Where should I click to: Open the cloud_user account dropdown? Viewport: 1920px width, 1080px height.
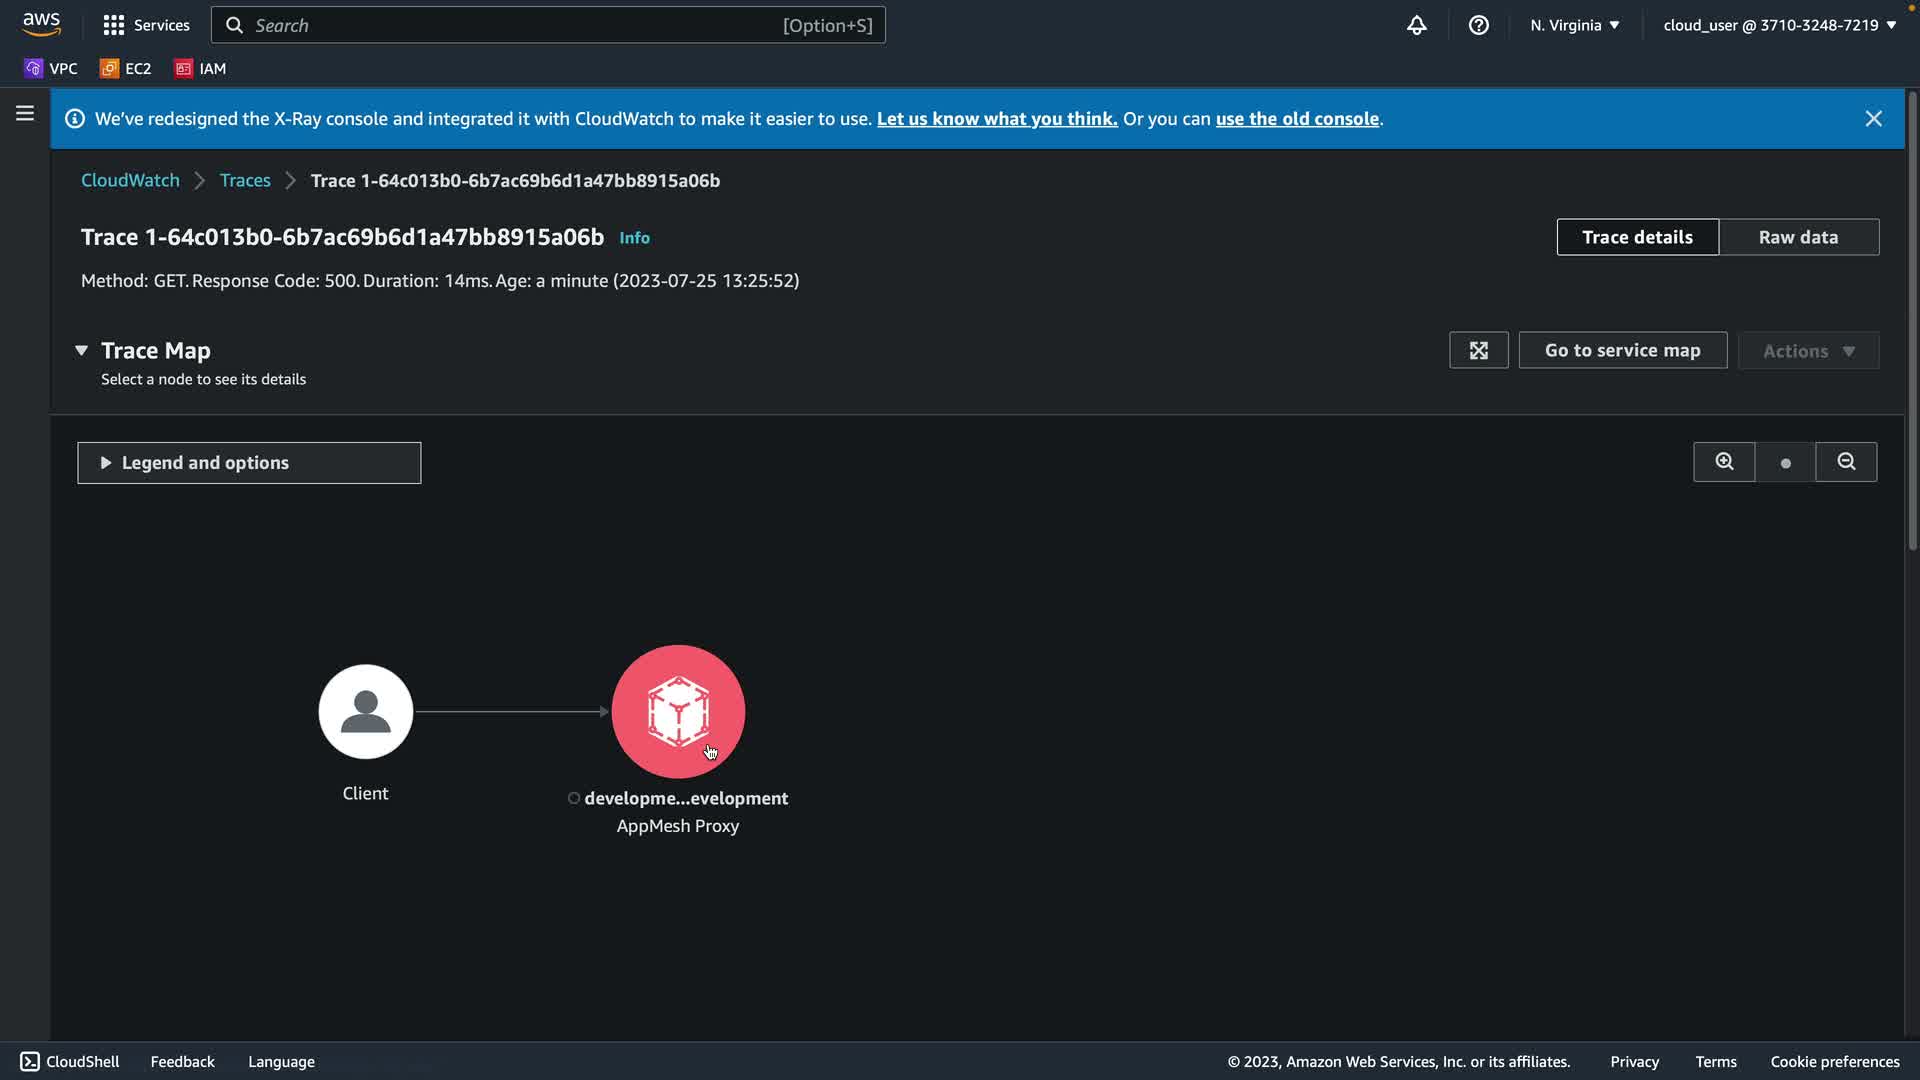pyautogui.click(x=1779, y=25)
